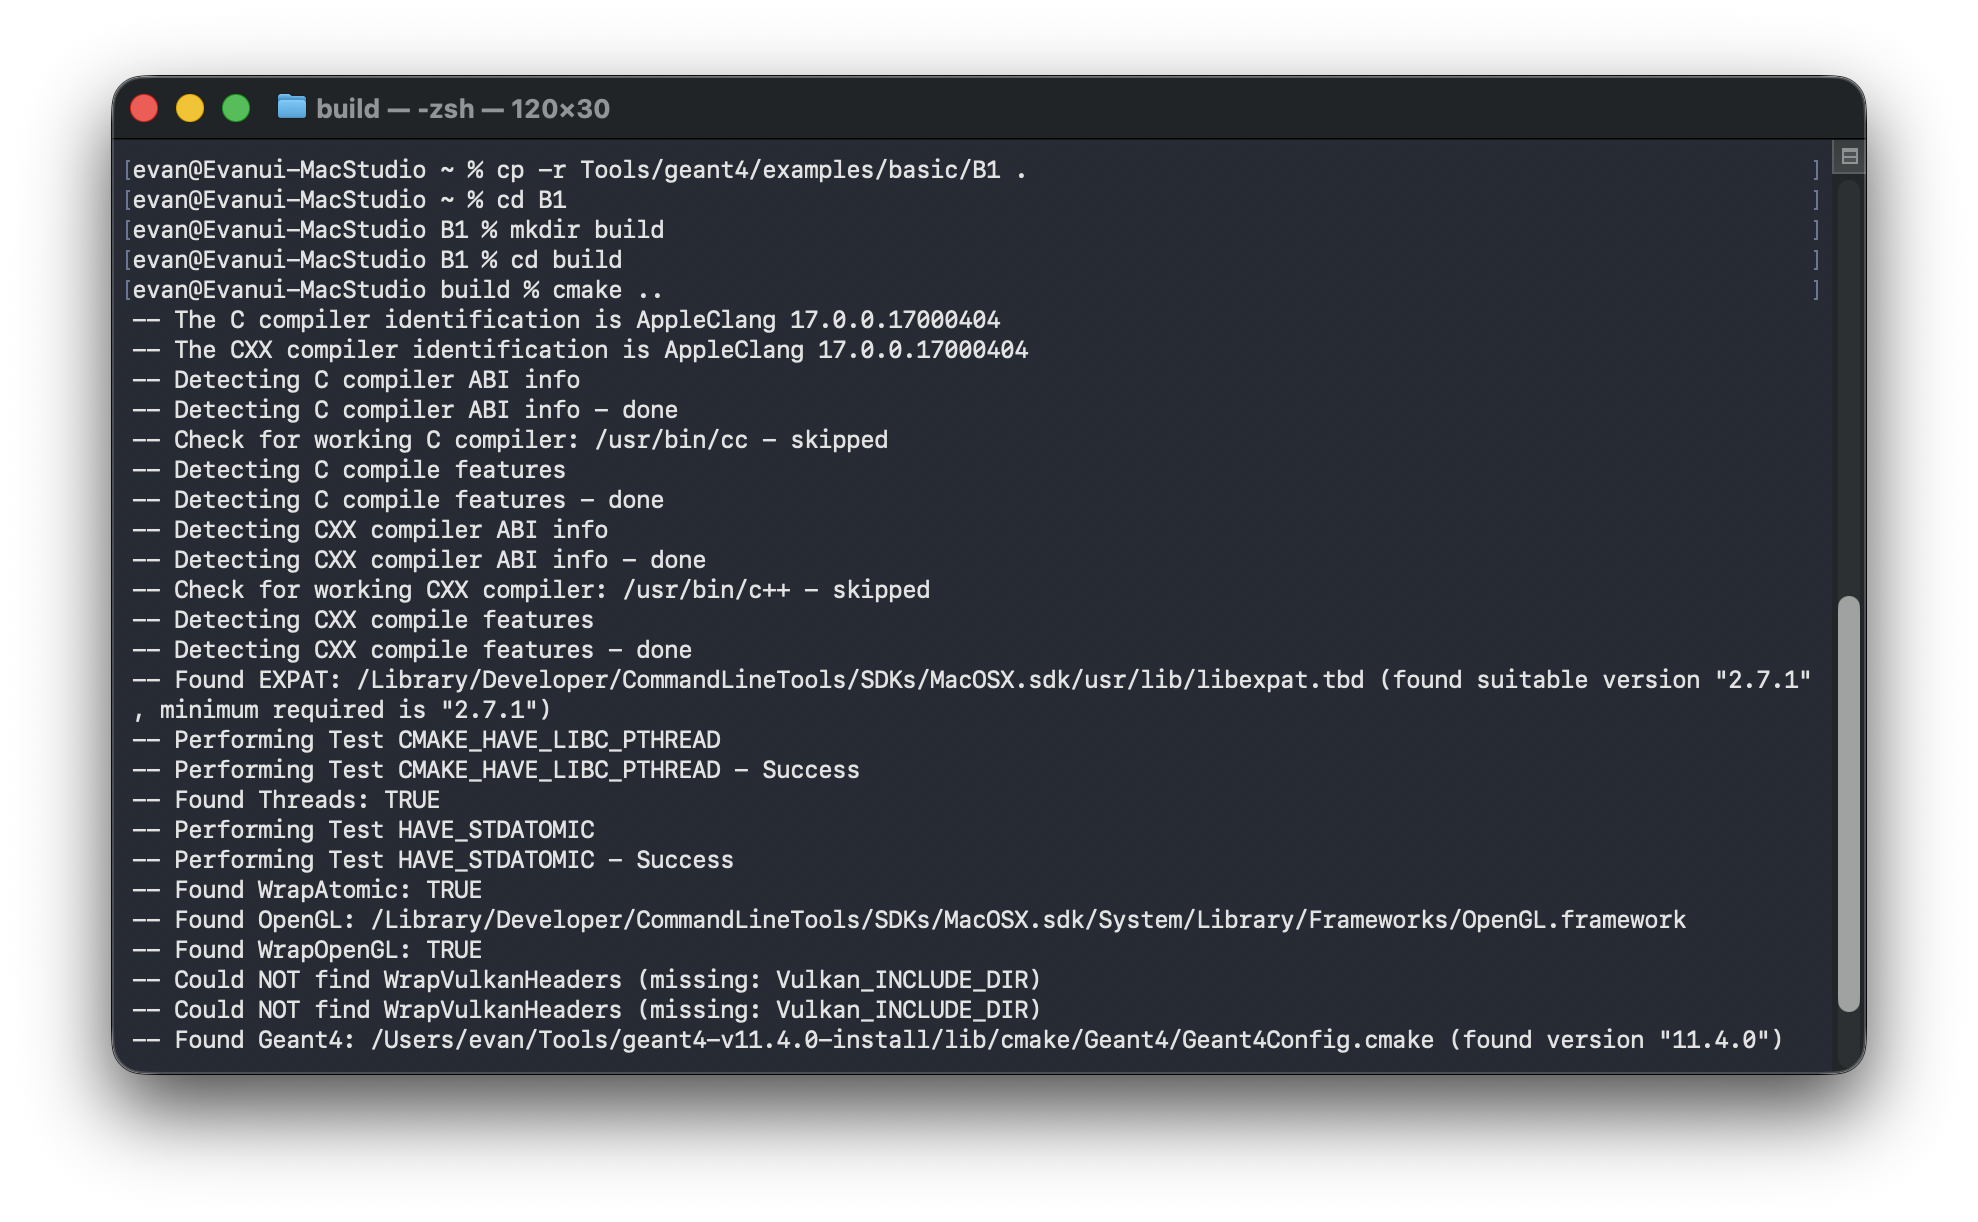
Task: Click the OpenGL.framework path text
Action: (x=1027, y=920)
